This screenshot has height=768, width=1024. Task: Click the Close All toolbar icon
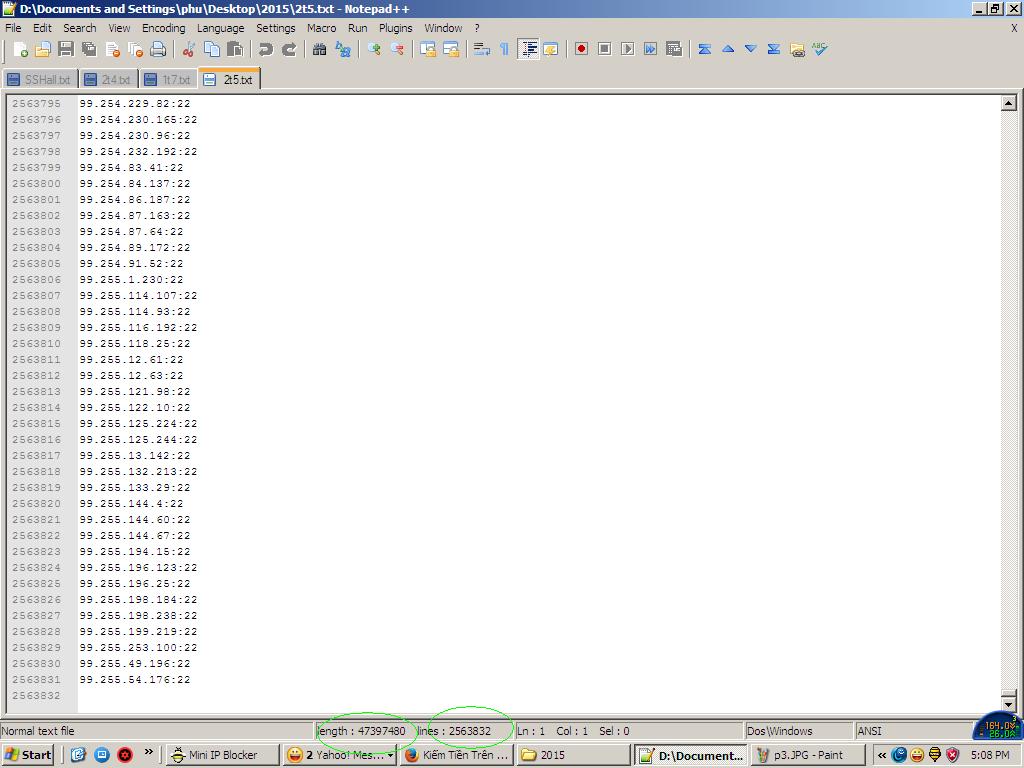tap(135, 50)
